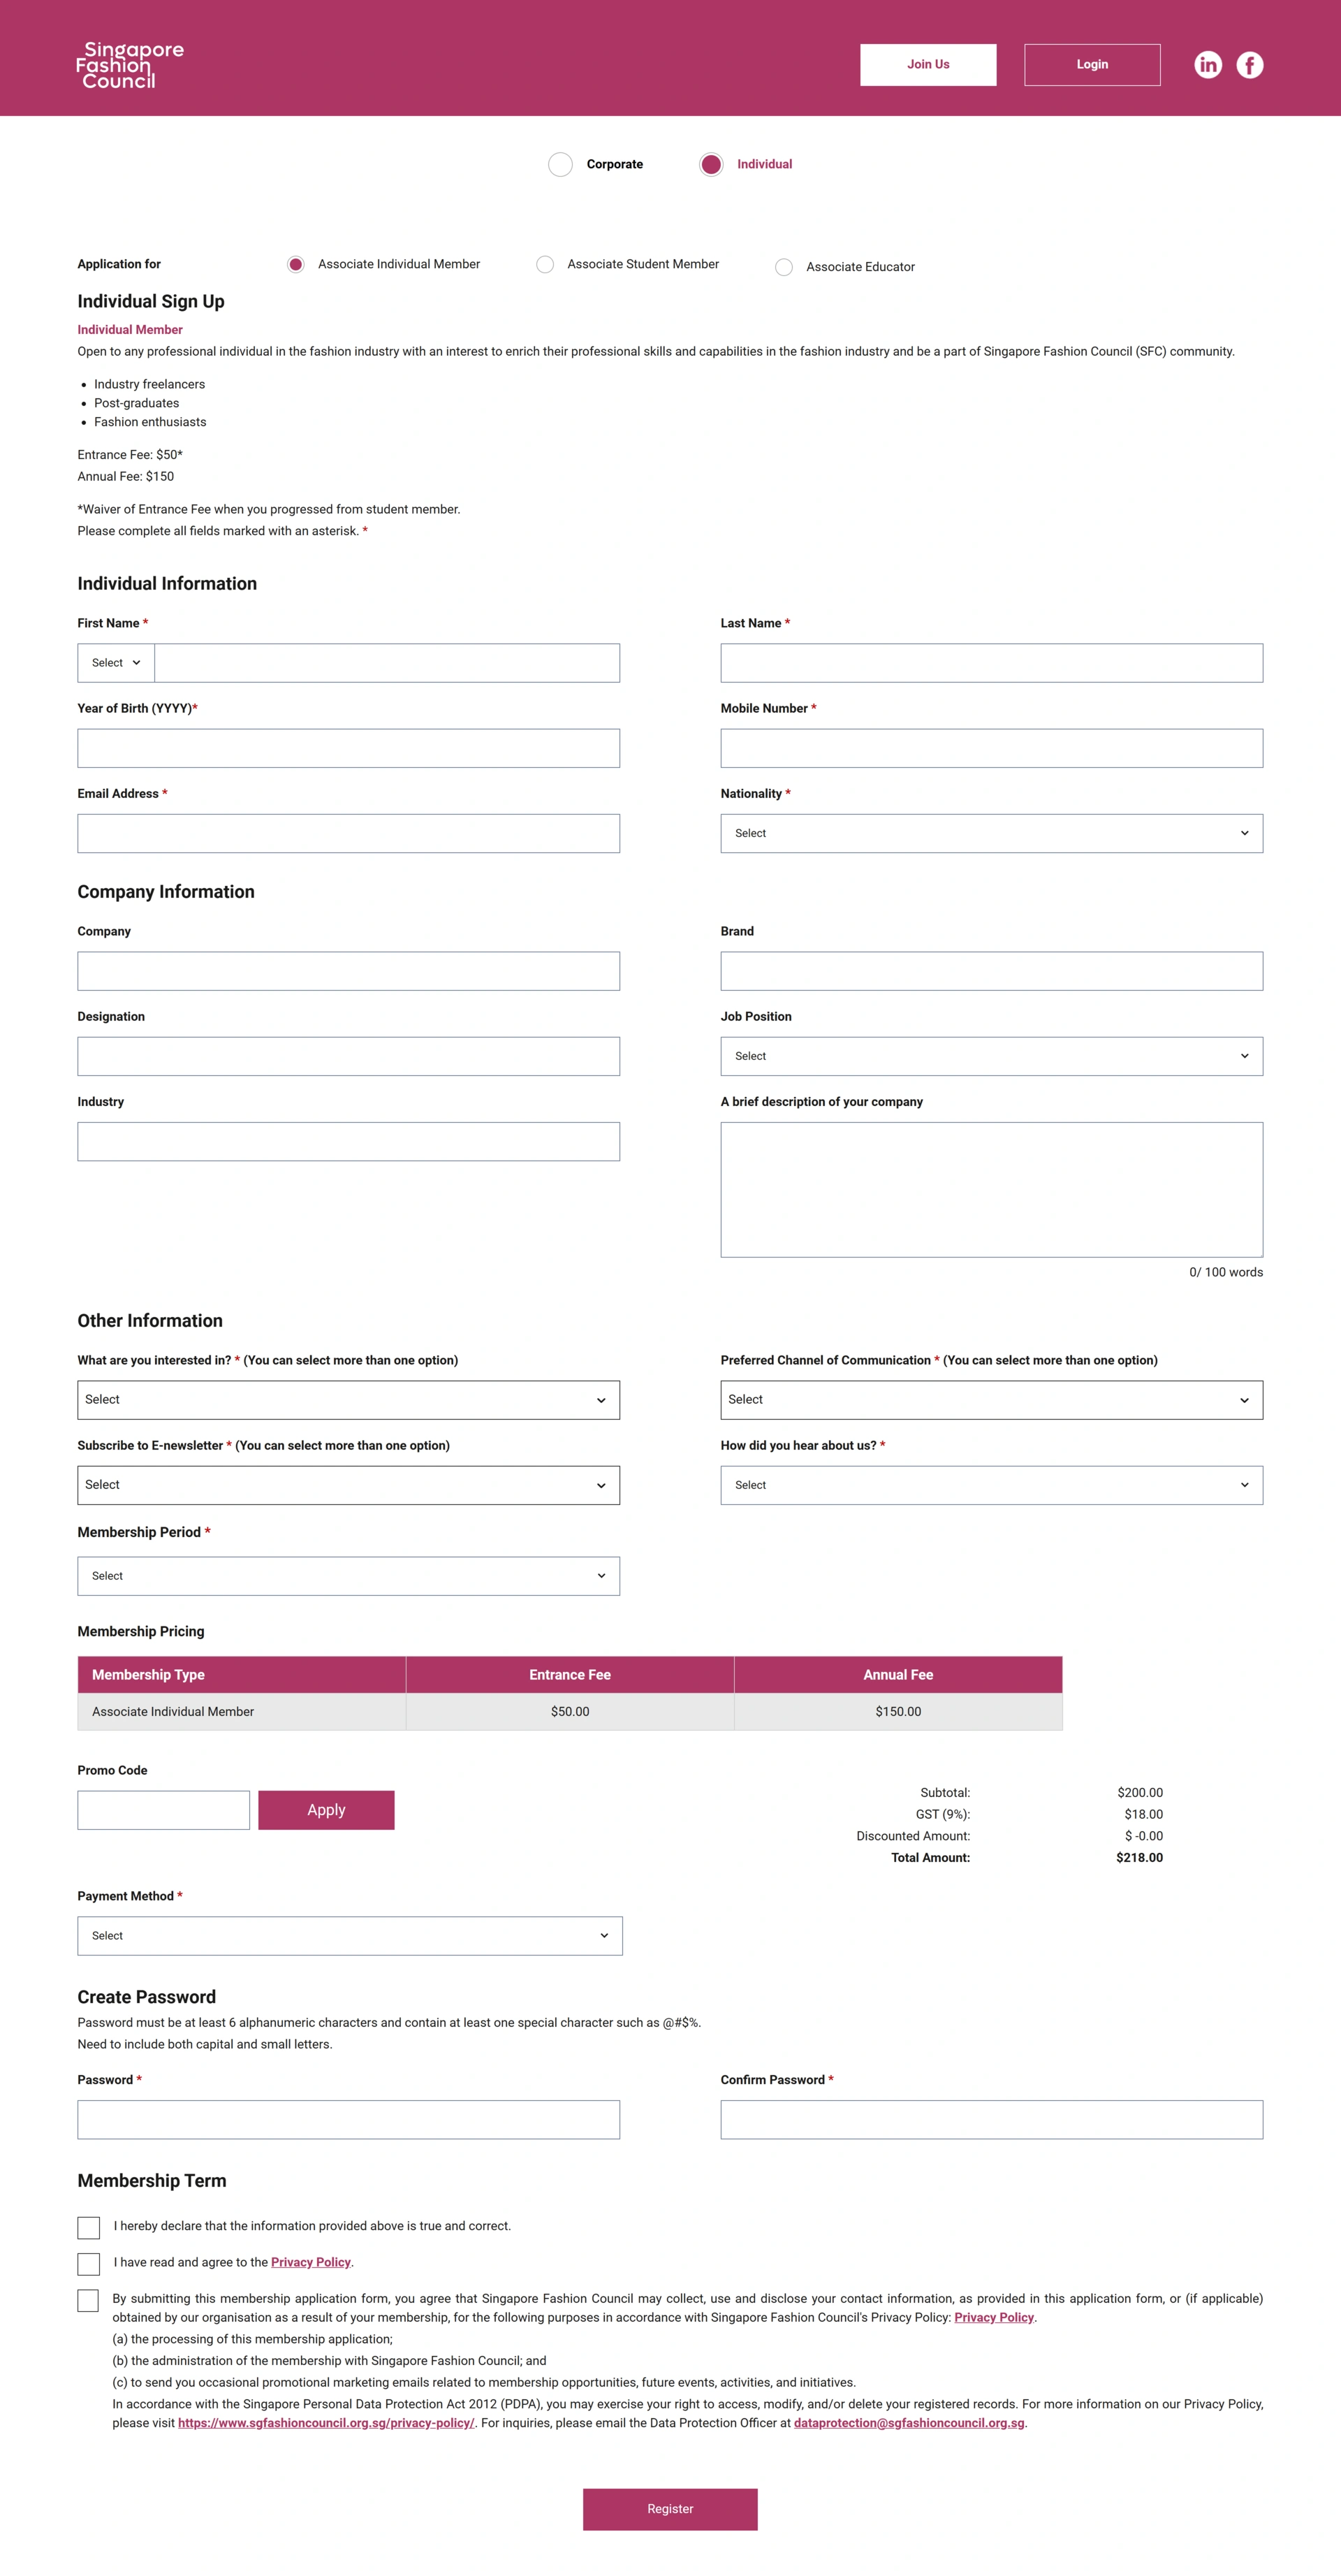Viewport: 1341px width, 2576px height.
Task: Apply the promo code
Action: 326,1810
